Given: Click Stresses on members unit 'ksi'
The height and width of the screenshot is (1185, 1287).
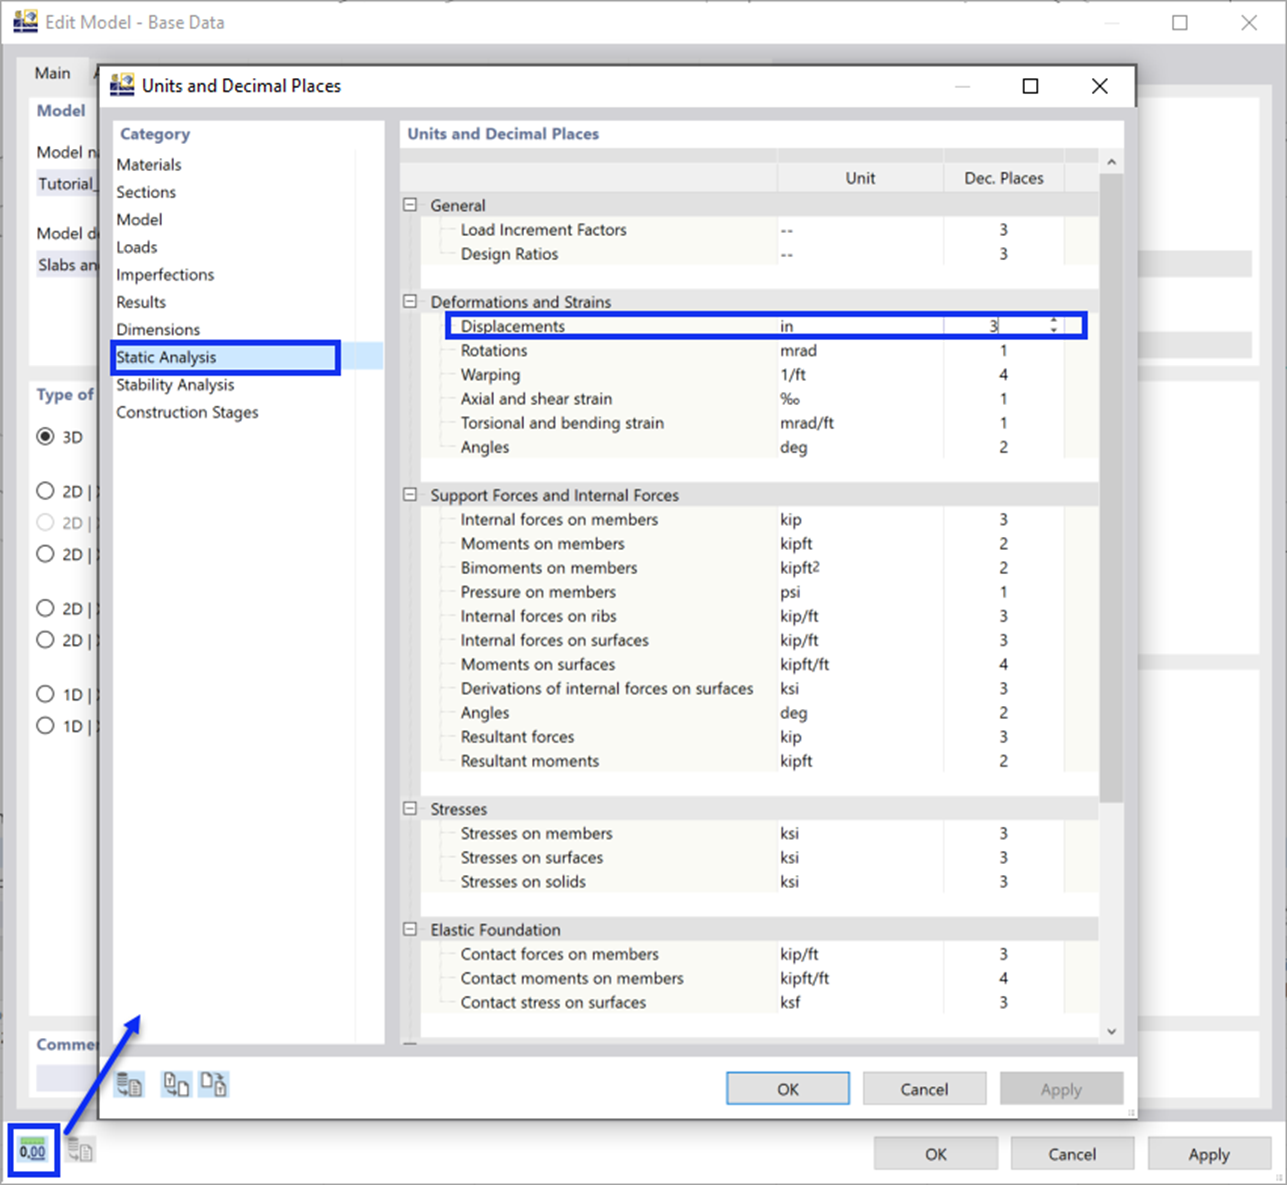Looking at the screenshot, I should (x=790, y=833).
